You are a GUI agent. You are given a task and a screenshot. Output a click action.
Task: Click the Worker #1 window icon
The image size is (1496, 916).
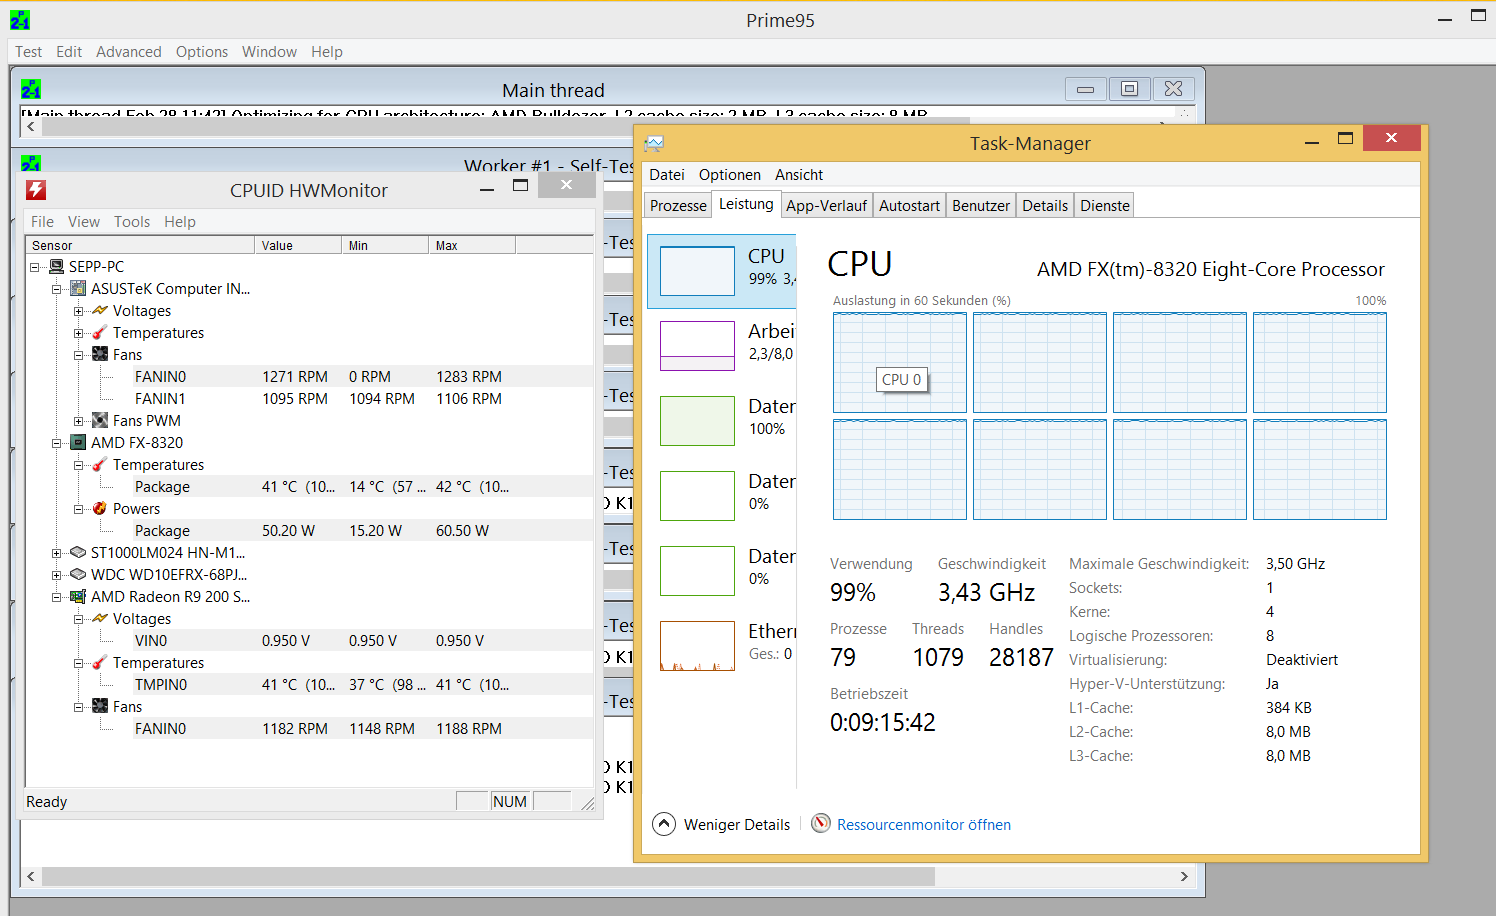click(x=31, y=163)
